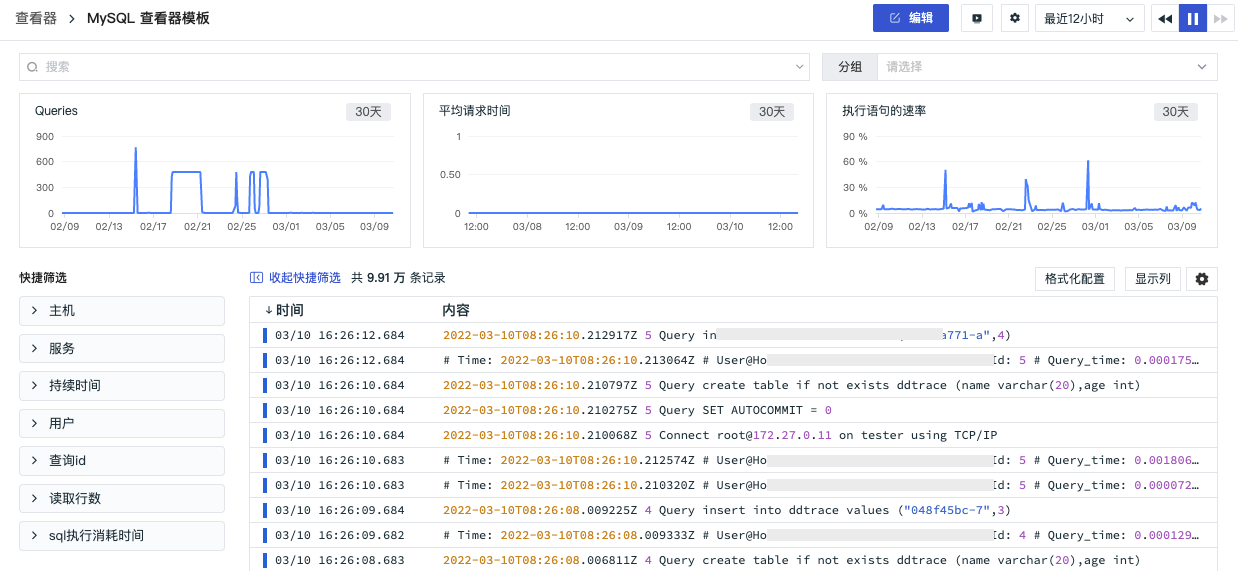This screenshot has height=571, width=1238.
Task: Go to 查看器 breadcrumb link
Action: click(36, 18)
